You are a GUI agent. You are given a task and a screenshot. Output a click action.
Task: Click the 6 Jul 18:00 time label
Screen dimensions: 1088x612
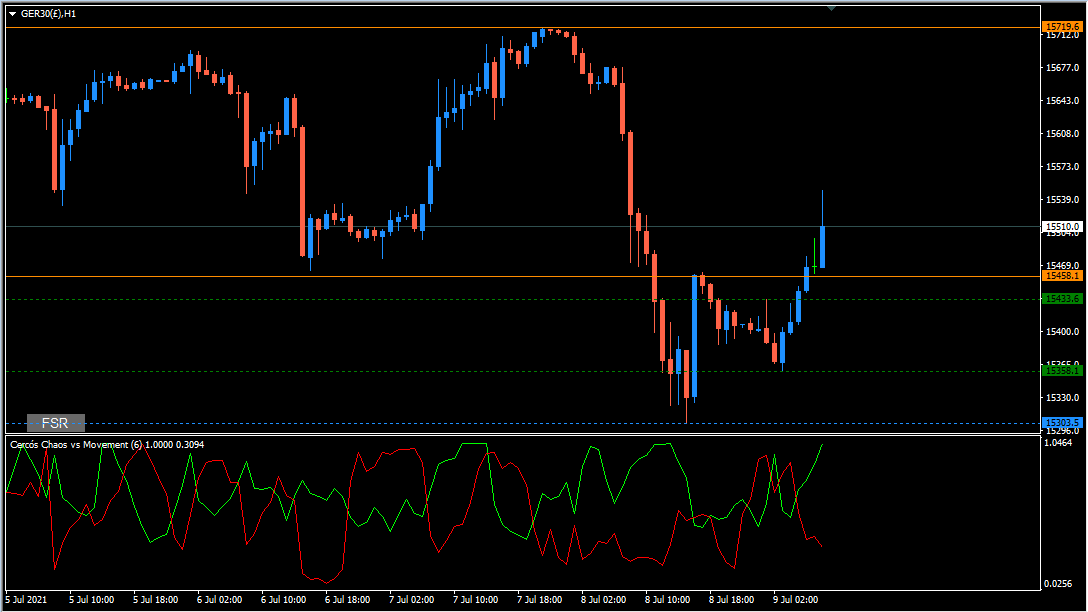(348, 600)
